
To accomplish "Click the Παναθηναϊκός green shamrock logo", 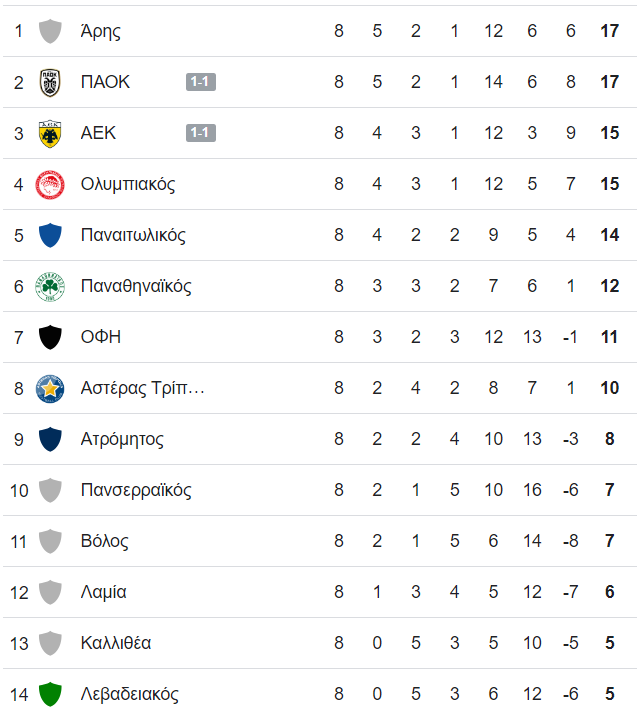I will click(x=50, y=287).
